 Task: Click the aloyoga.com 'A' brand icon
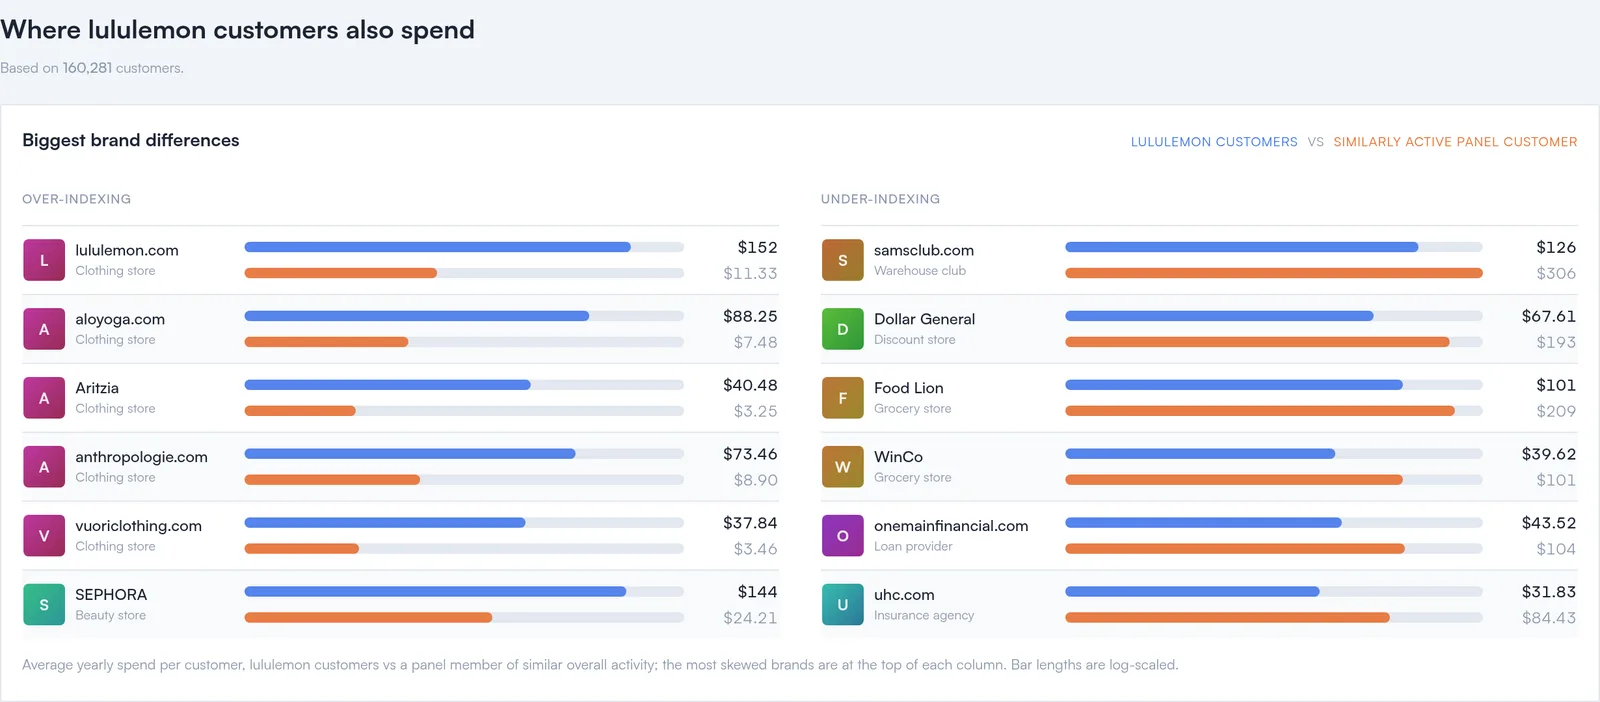point(44,329)
